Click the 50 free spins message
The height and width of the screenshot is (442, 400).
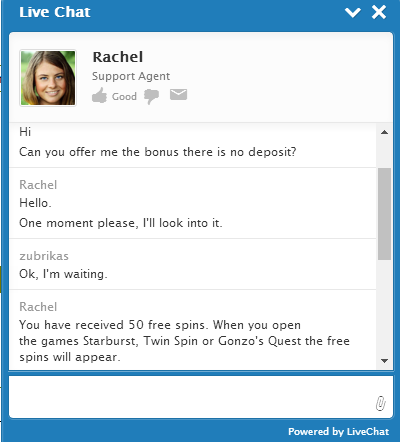coord(184,341)
